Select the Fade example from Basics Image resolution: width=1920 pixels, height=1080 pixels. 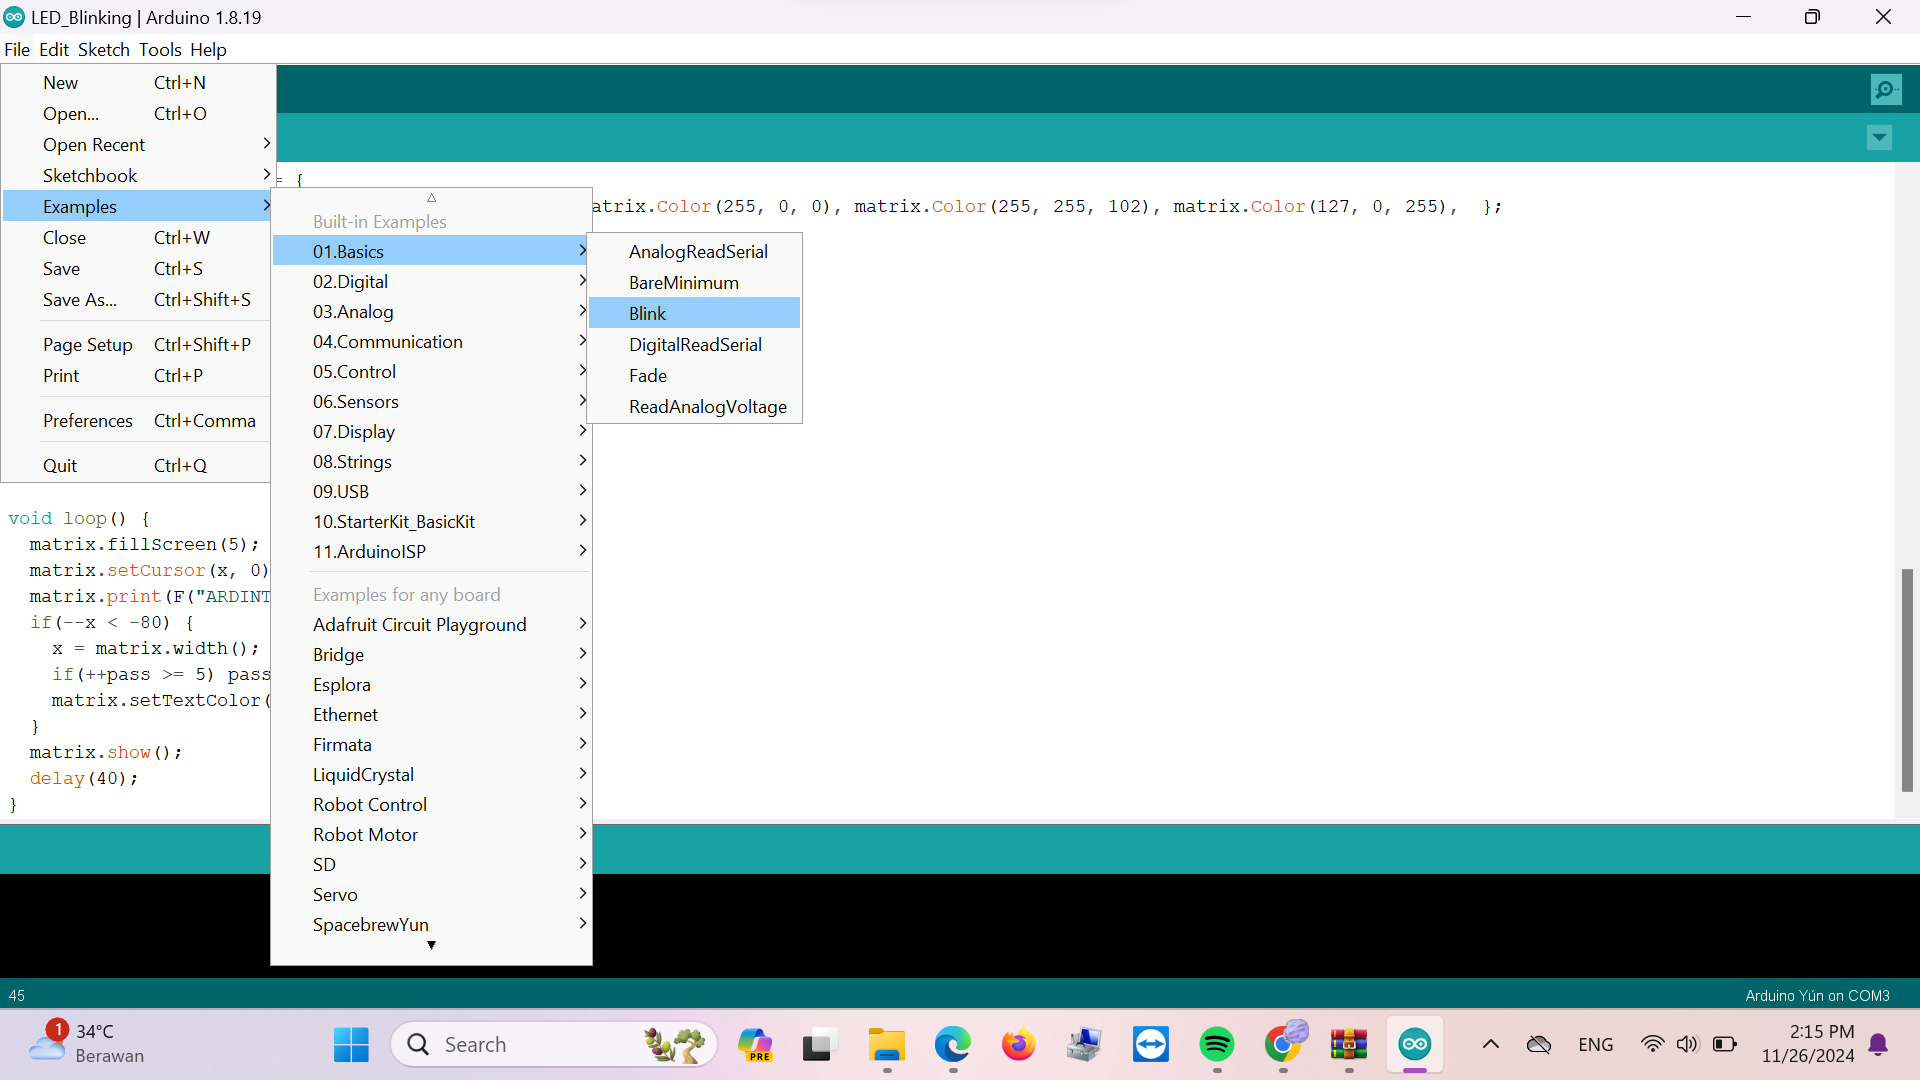click(x=647, y=375)
